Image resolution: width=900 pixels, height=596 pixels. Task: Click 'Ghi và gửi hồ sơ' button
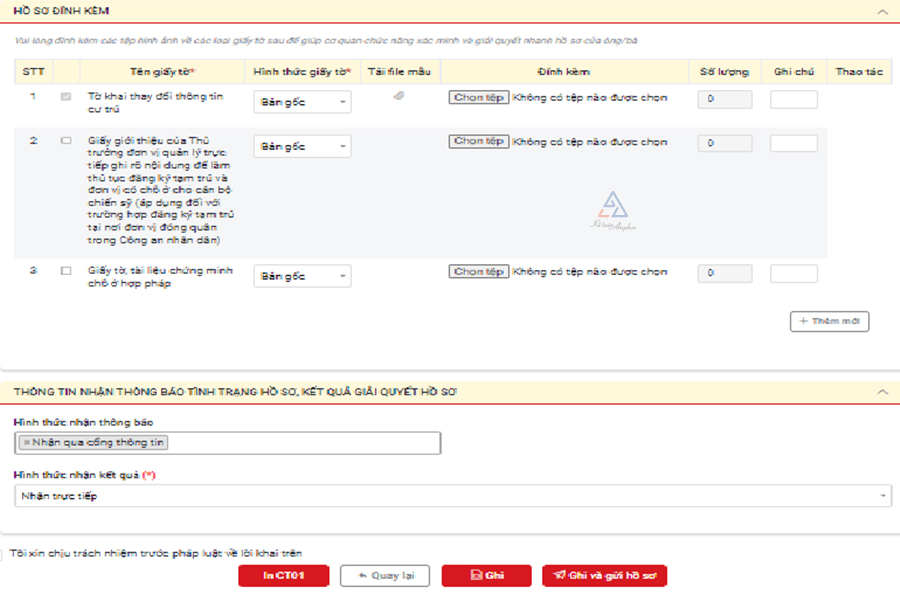pyautogui.click(x=604, y=576)
